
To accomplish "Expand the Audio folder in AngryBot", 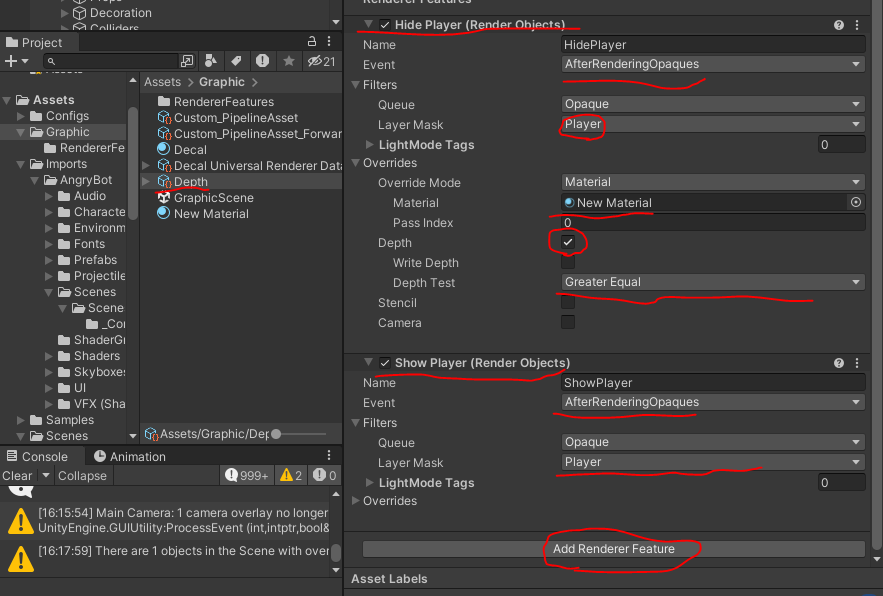I will click(x=49, y=196).
